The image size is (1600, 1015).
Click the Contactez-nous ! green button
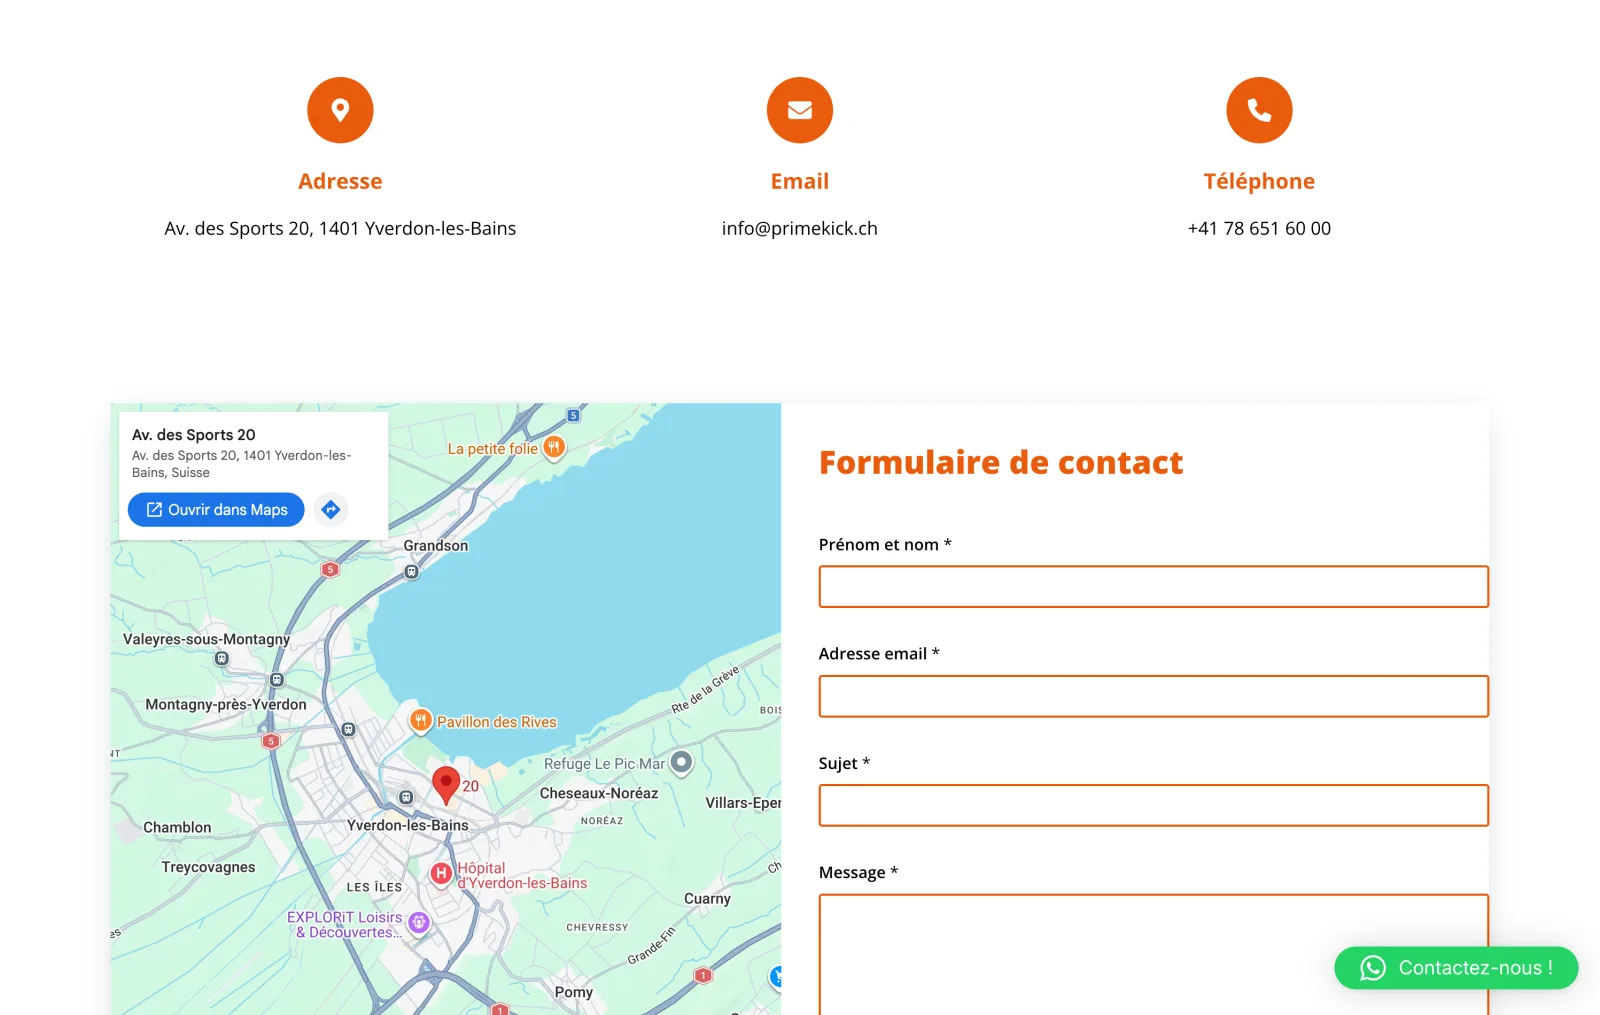(1456, 968)
